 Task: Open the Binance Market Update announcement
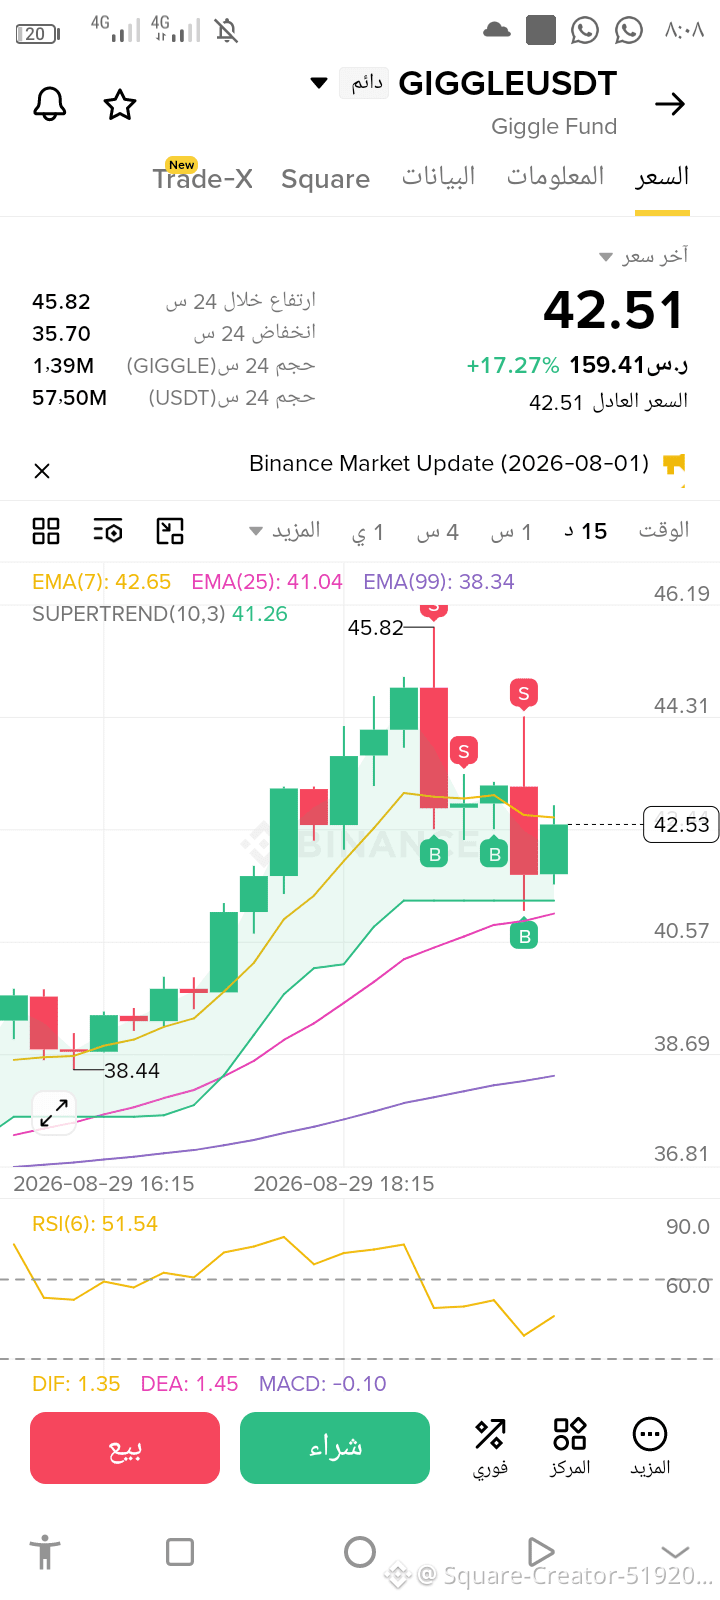(x=449, y=464)
